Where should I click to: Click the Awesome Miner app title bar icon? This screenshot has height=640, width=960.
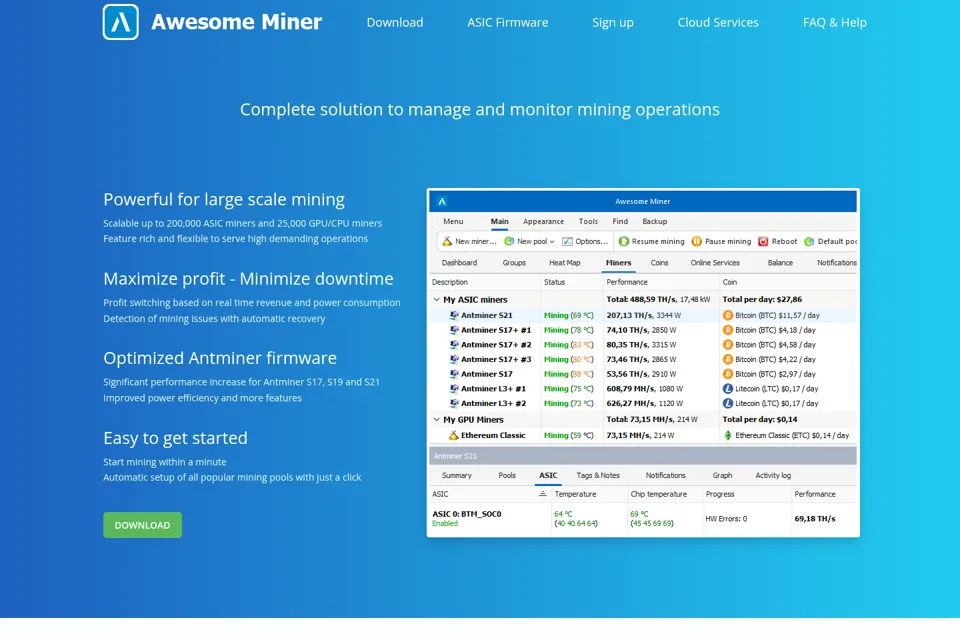click(442, 201)
